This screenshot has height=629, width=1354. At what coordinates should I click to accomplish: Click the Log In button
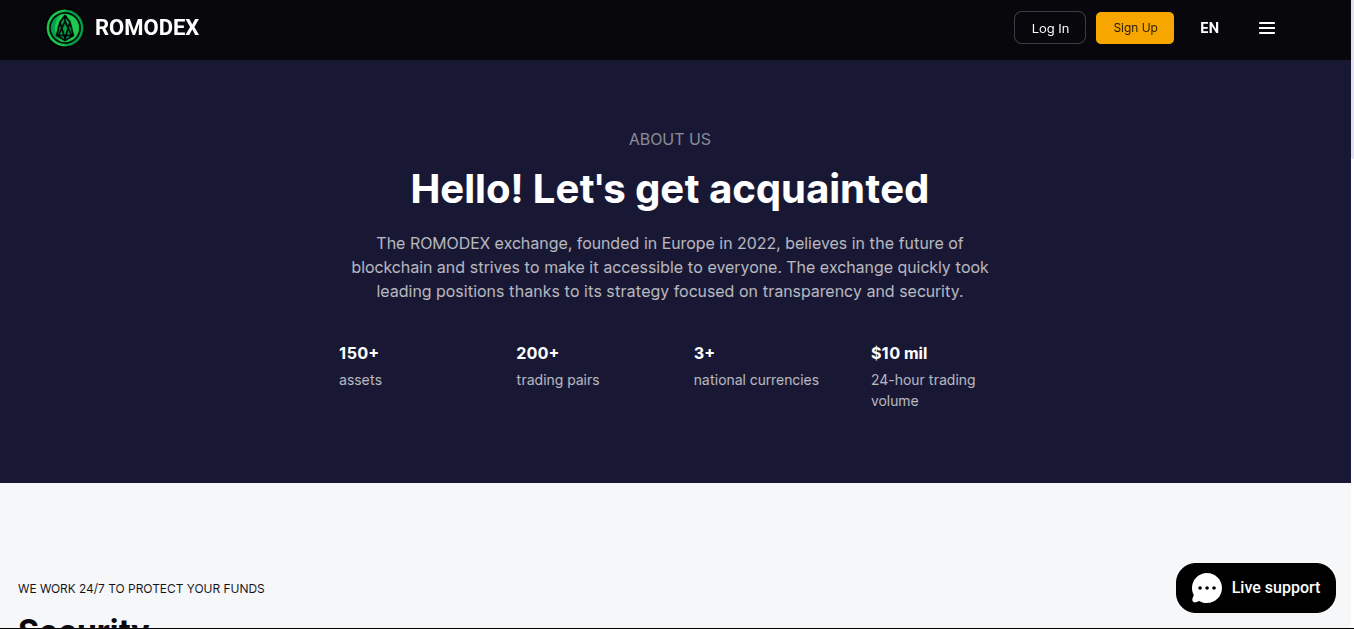pyautogui.click(x=1049, y=28)
